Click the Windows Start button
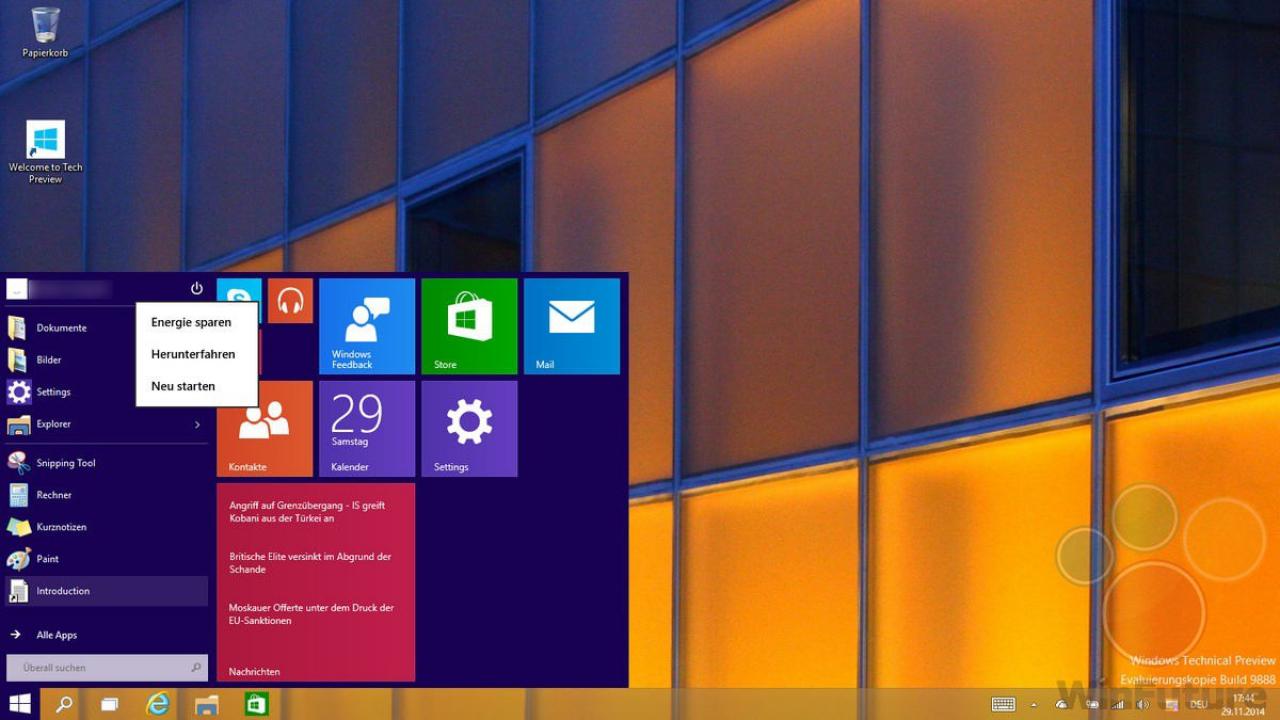Screen dimensions: 1280x720 (x=20, y=704)
